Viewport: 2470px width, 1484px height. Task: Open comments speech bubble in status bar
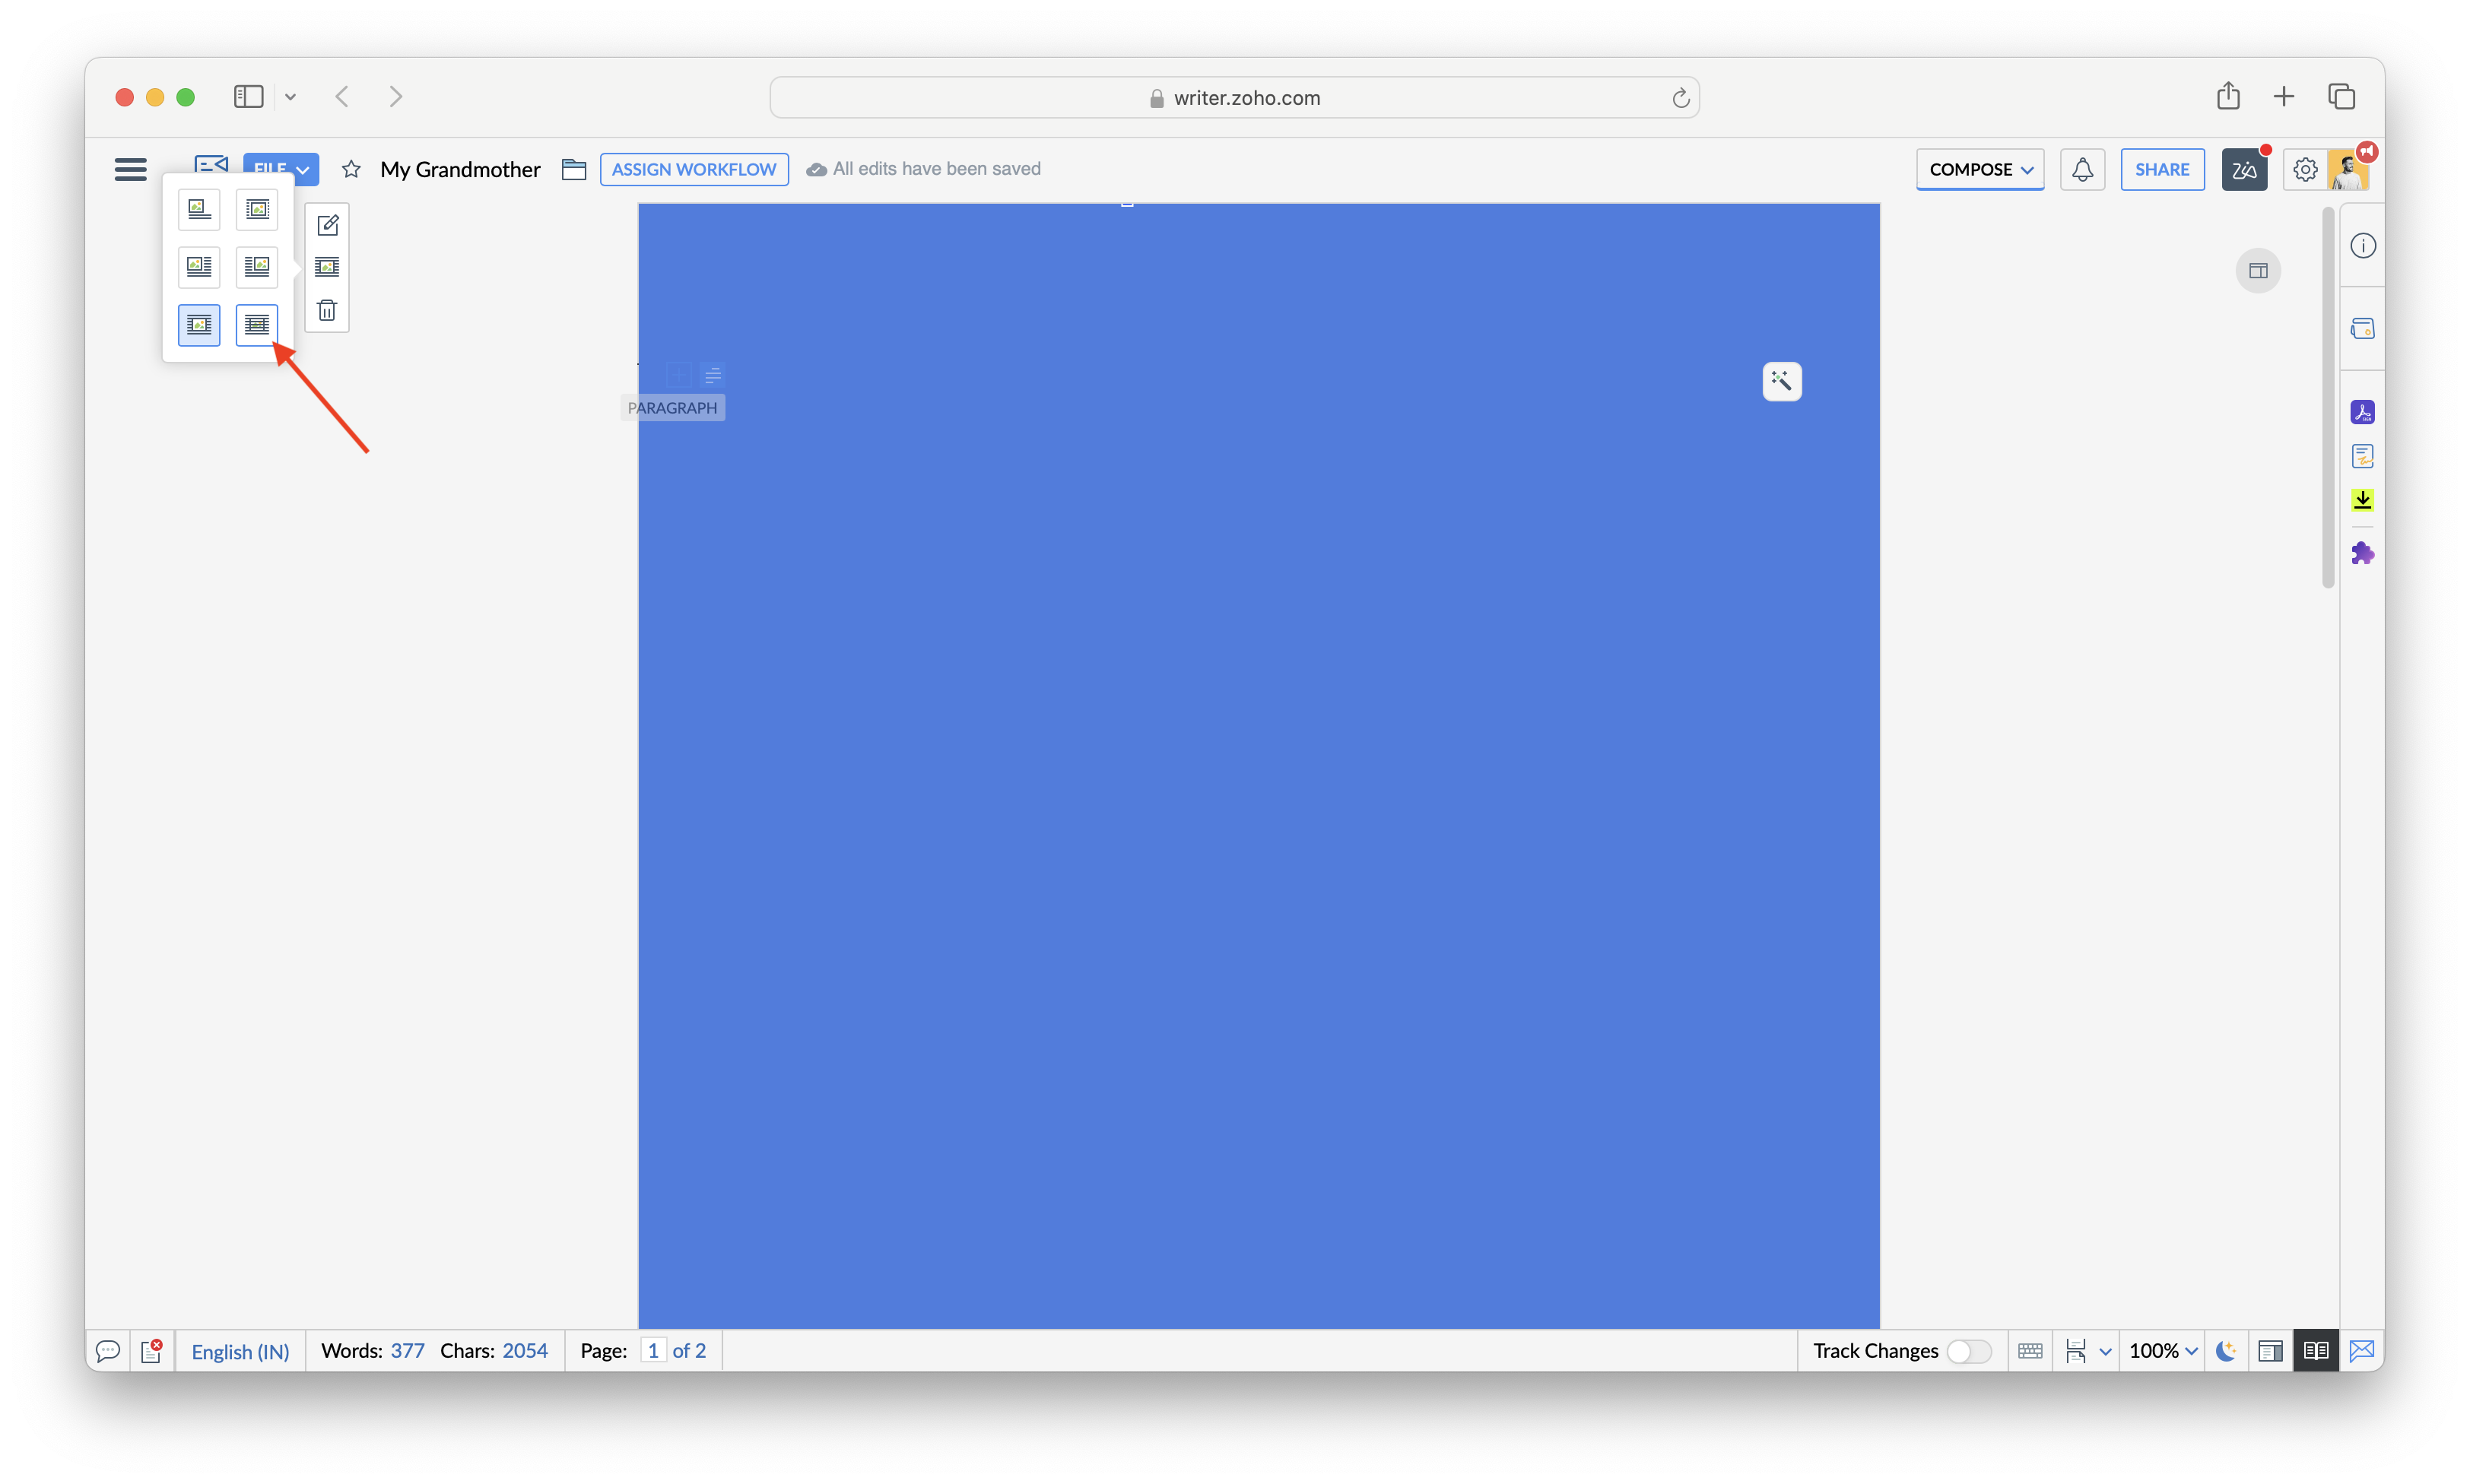[x=108, y=1351]
